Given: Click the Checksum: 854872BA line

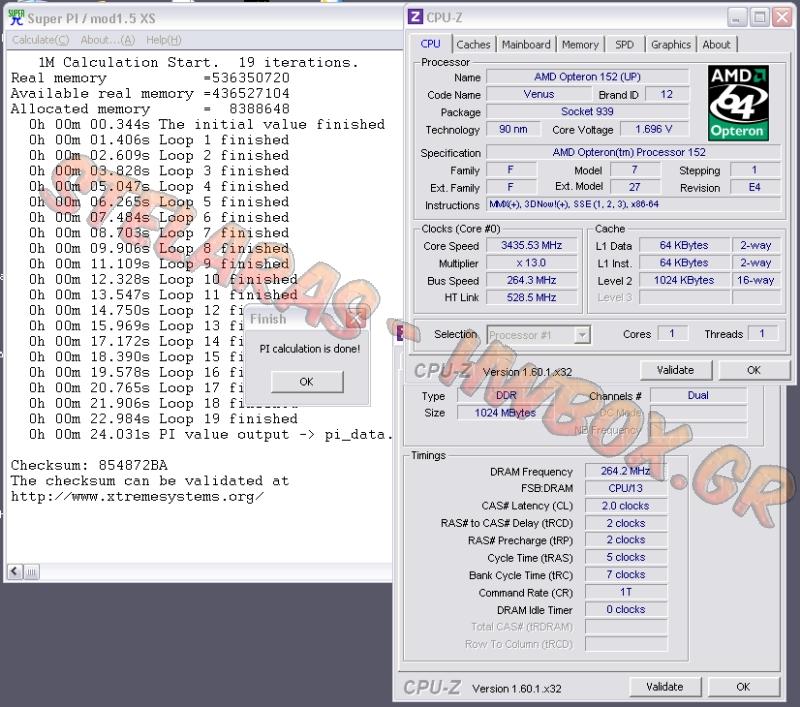Looking at the screenshot, I should (x=89, y=465).
